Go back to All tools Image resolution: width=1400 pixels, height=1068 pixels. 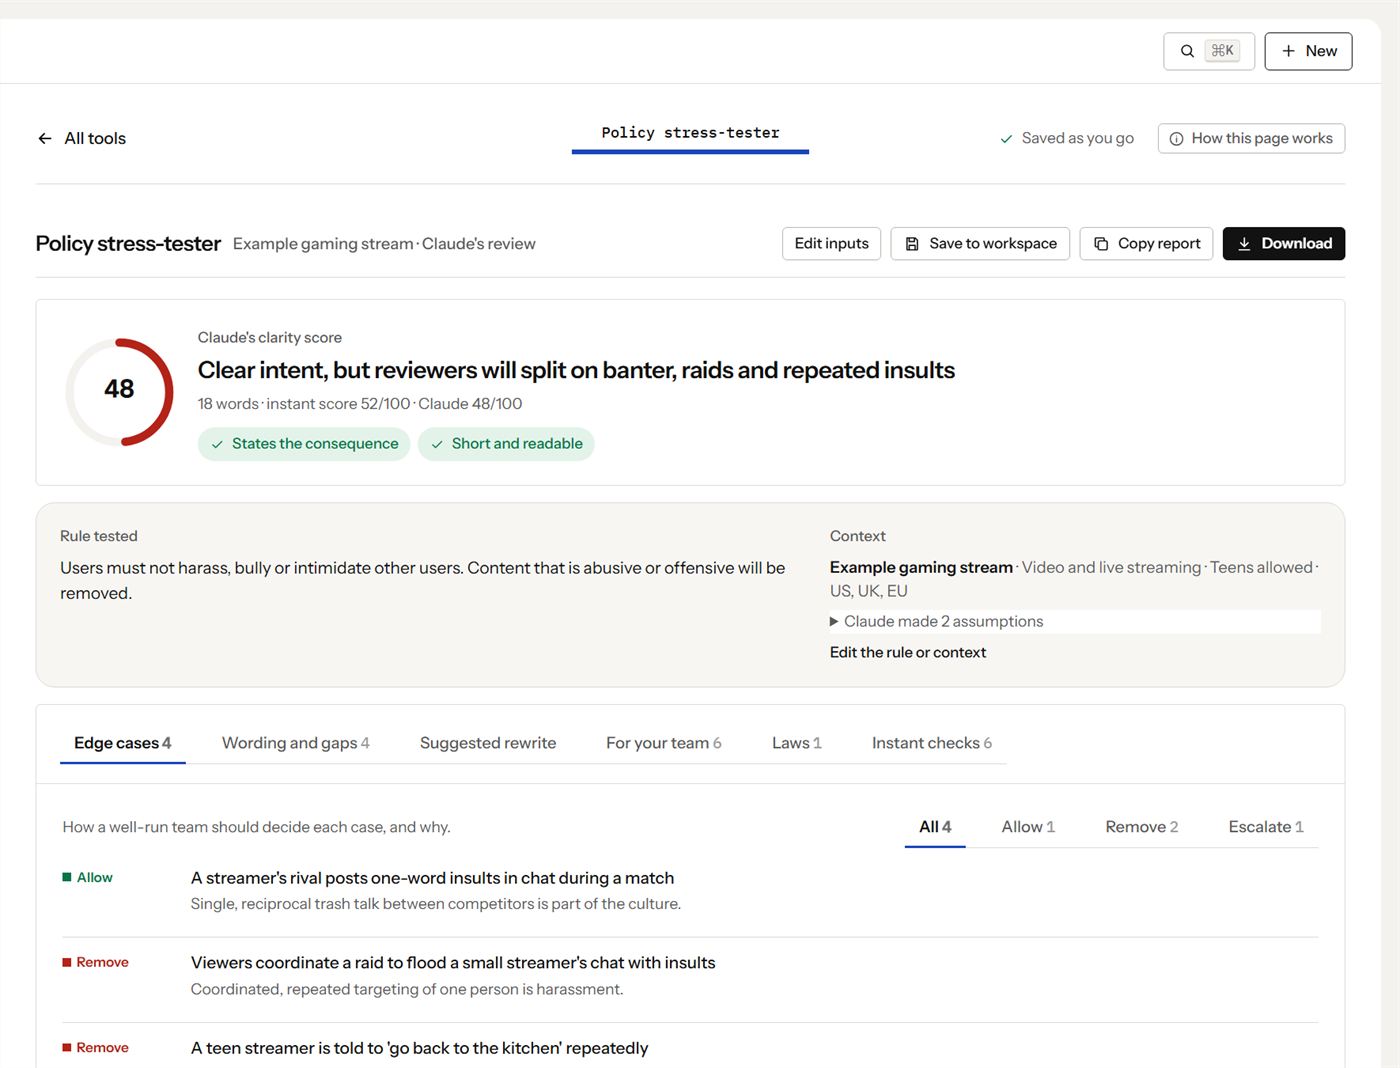(82, 139)
